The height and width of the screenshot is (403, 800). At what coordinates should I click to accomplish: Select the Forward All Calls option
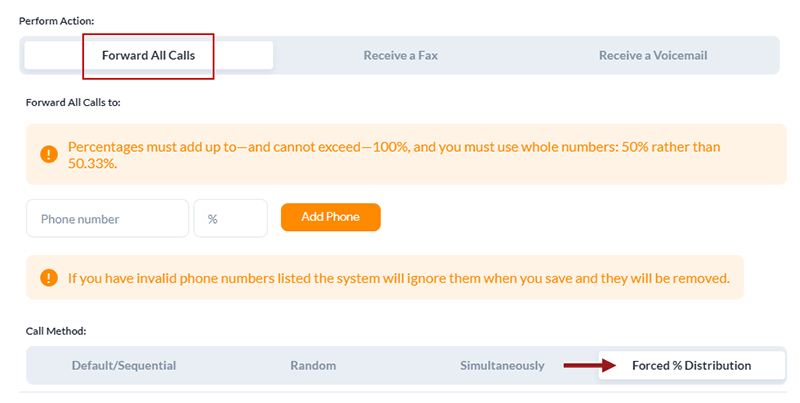tap(148, 55)
